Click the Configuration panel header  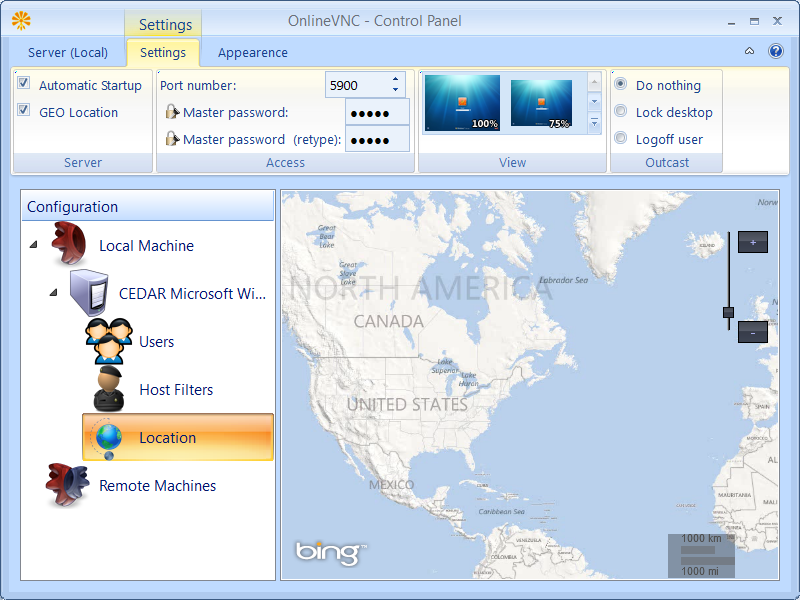[148, 206]
